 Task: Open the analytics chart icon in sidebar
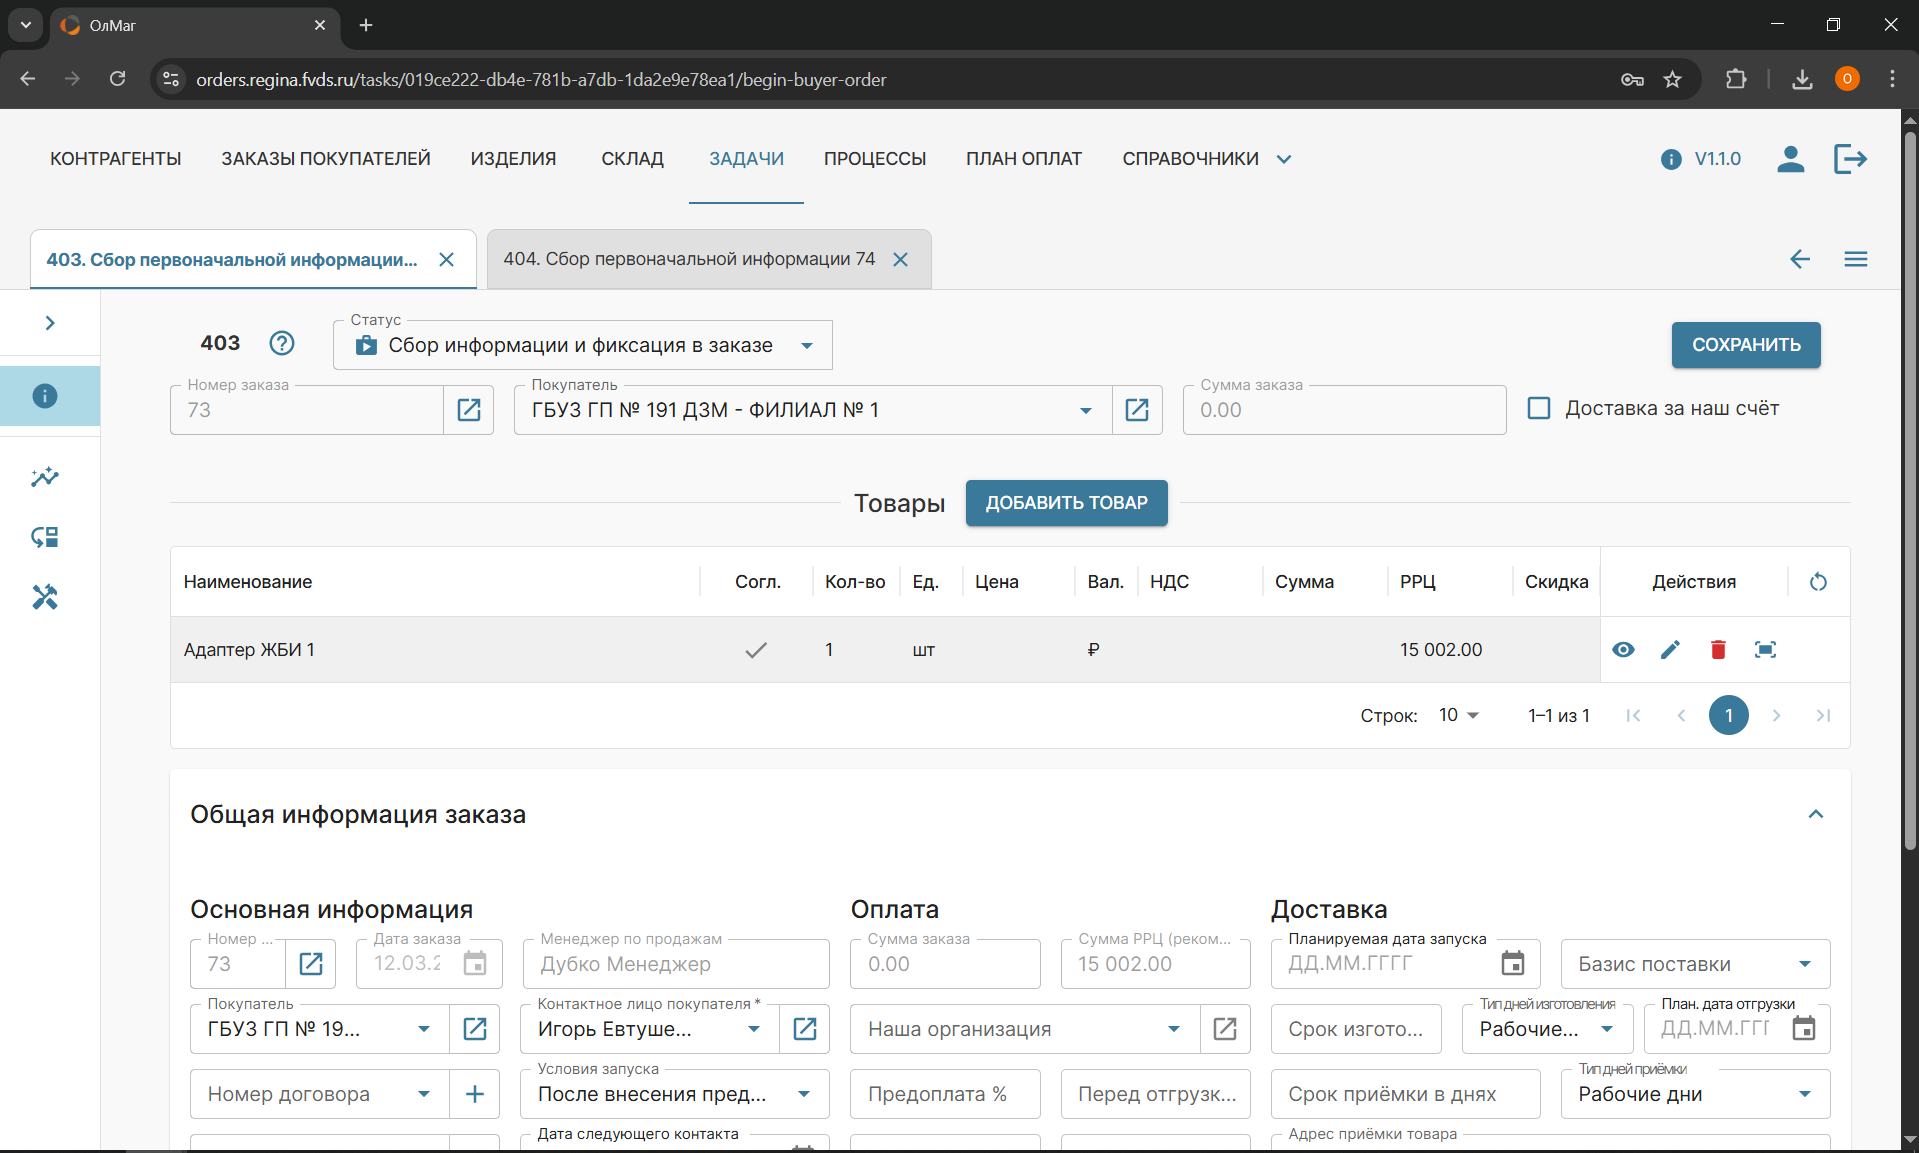(45, 477)
